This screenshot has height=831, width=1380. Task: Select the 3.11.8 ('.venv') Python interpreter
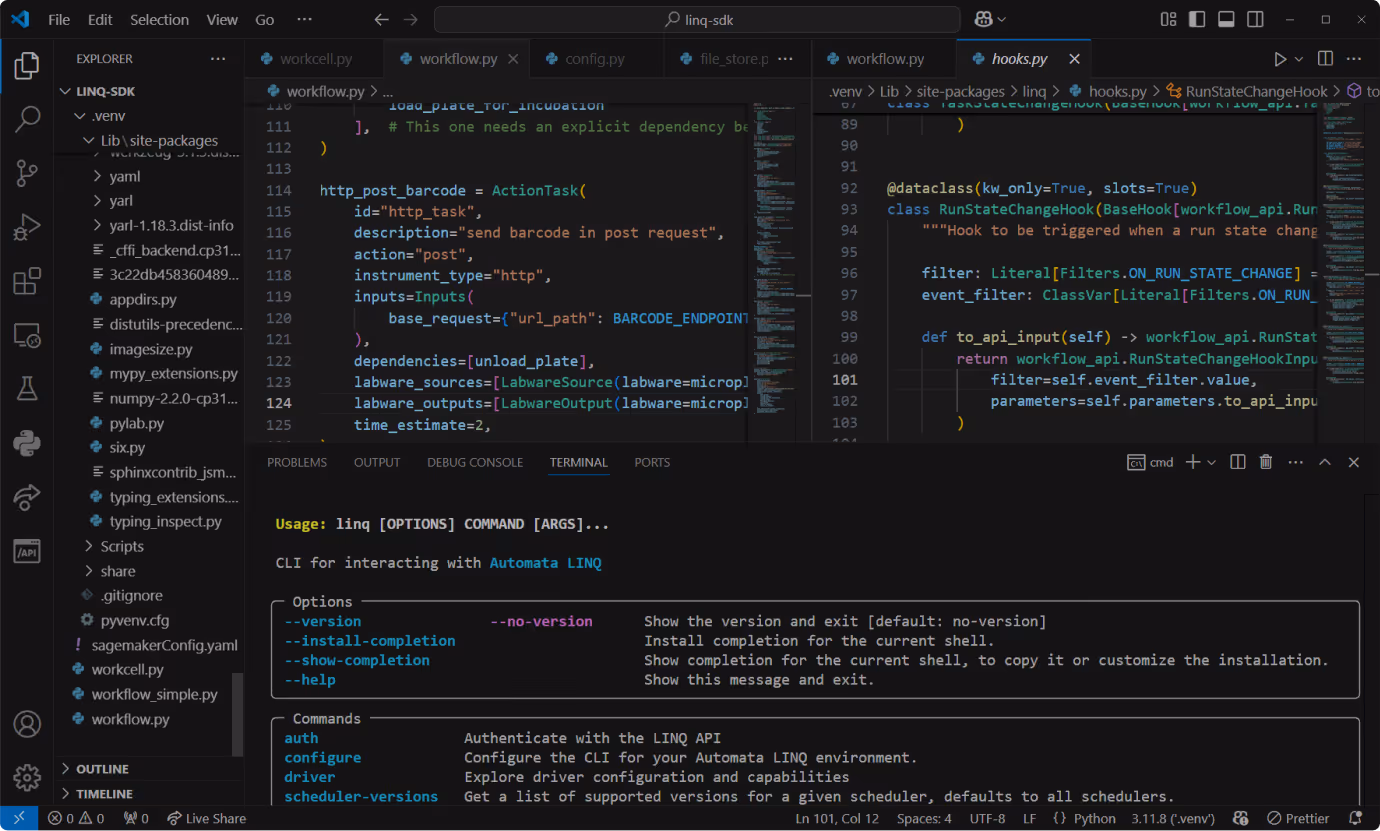[x=1172, y=818]
